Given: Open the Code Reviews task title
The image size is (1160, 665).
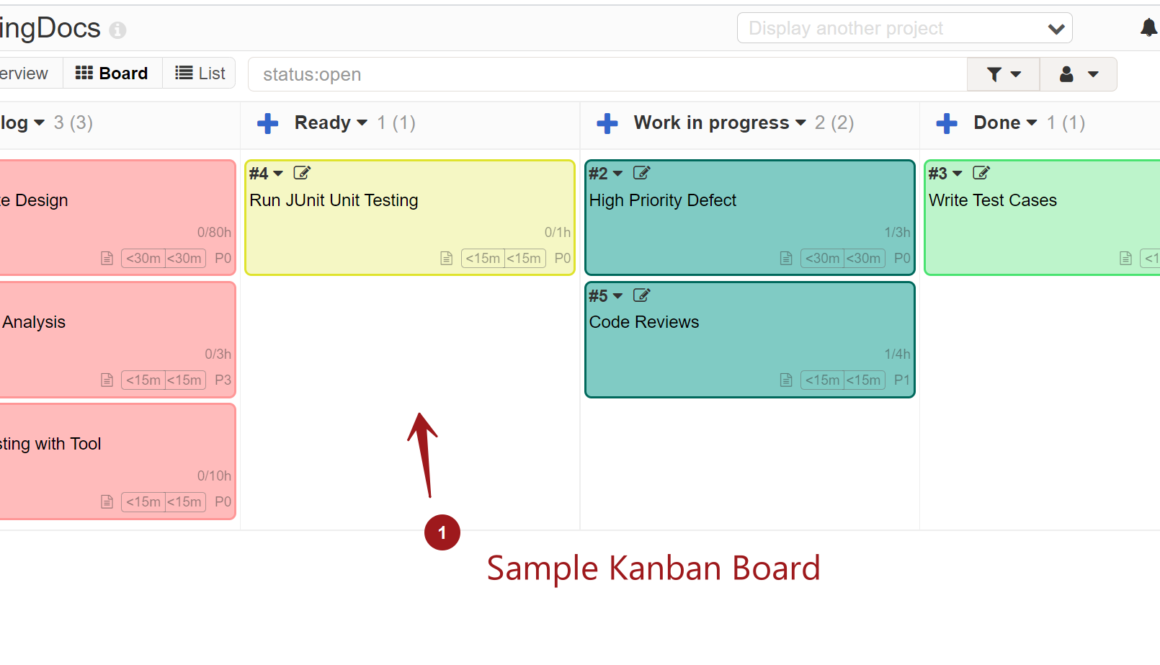Looking at the screenshot, I should coord(644,322).
